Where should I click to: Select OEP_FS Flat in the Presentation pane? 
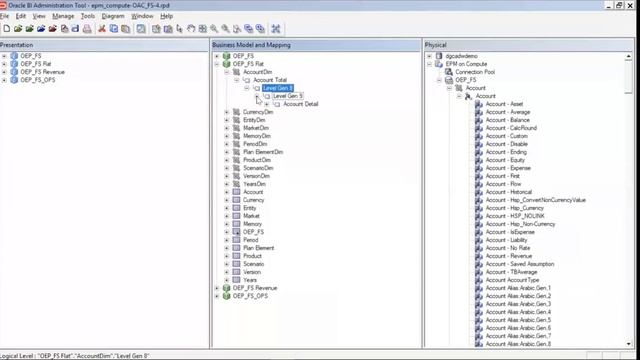point(36,64)
